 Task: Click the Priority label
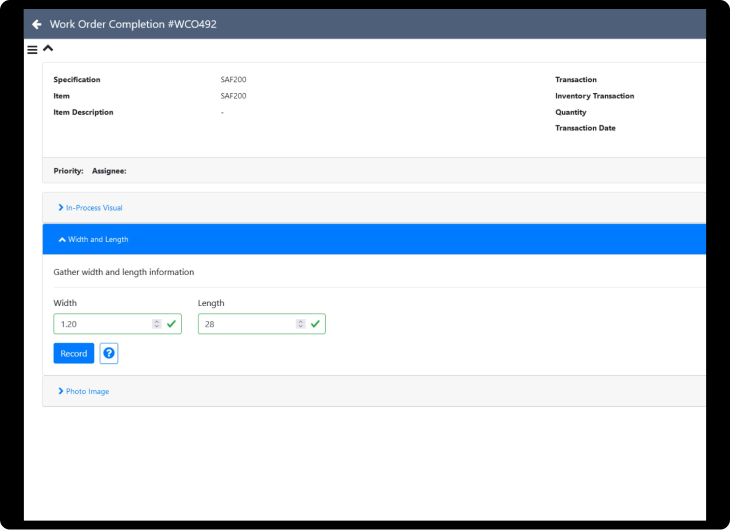pos(68,171)
